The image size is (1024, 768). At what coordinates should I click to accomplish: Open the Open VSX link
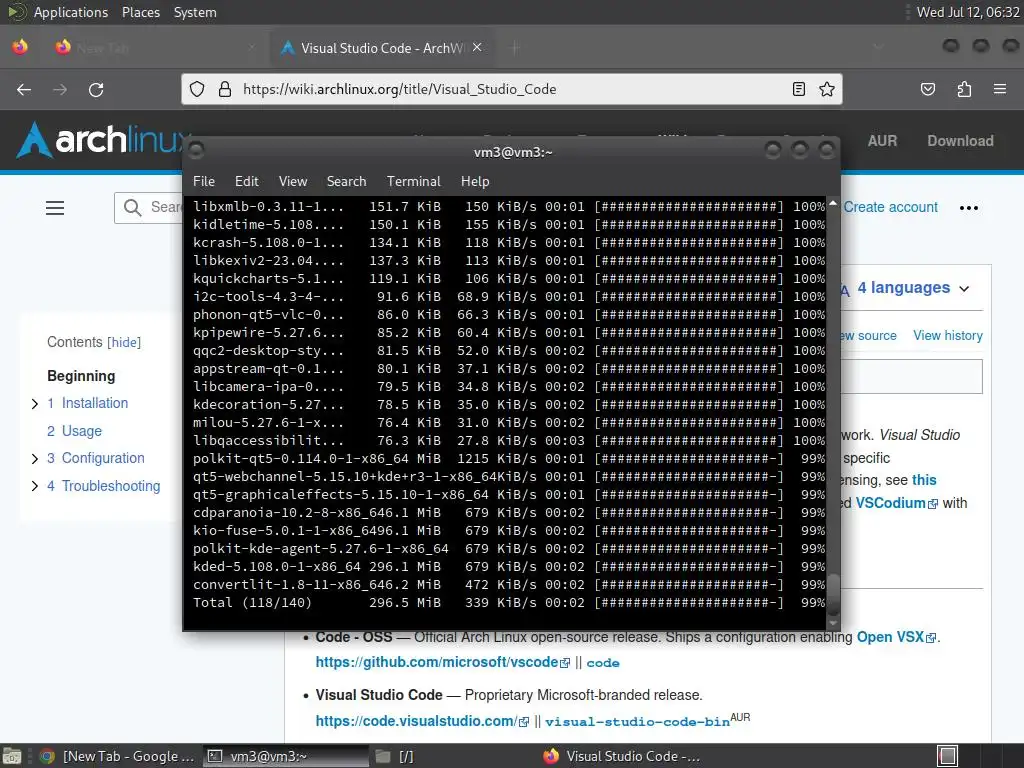[x=890, y=637]
